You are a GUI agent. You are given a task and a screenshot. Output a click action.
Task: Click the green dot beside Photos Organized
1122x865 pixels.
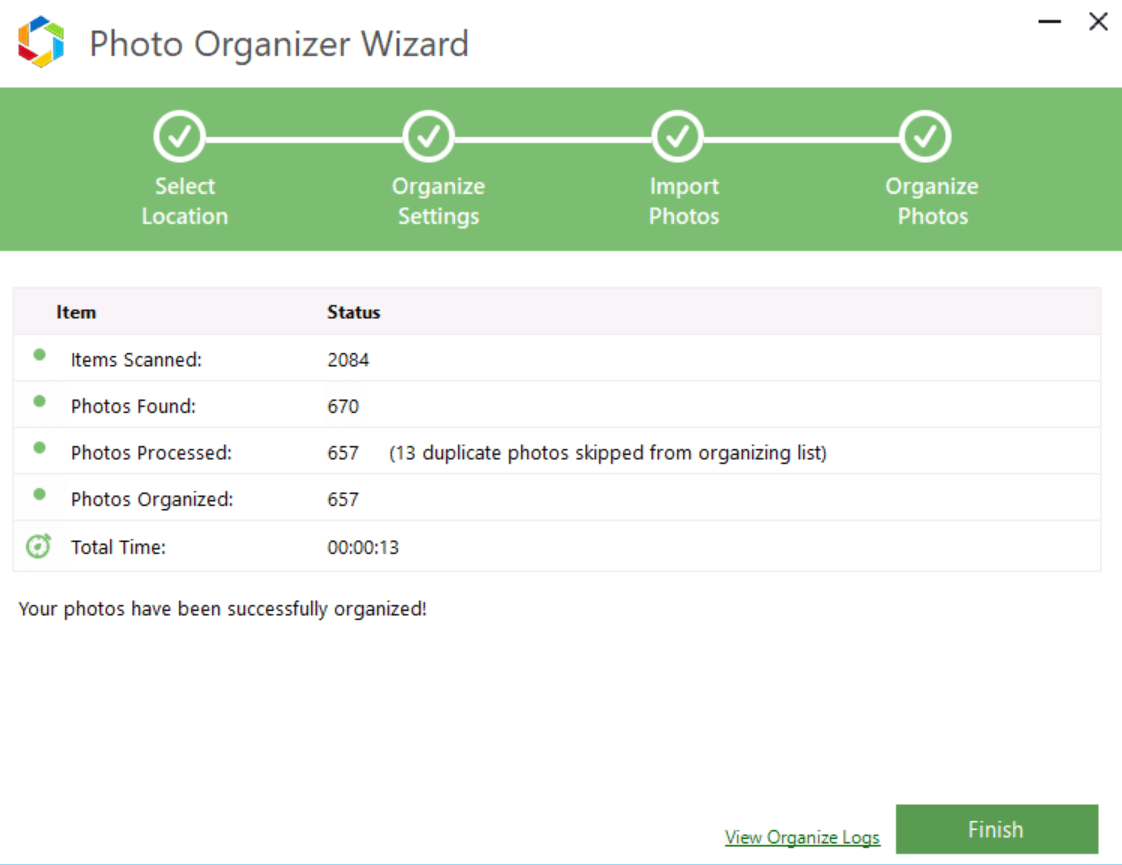tap(40, 492)
